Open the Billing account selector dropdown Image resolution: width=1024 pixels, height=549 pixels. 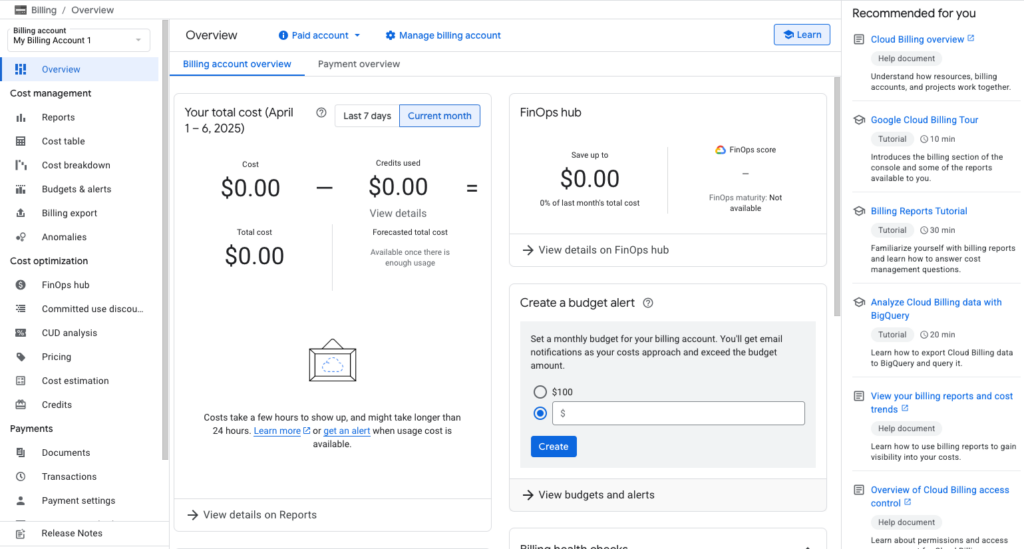tap(78, 40)
